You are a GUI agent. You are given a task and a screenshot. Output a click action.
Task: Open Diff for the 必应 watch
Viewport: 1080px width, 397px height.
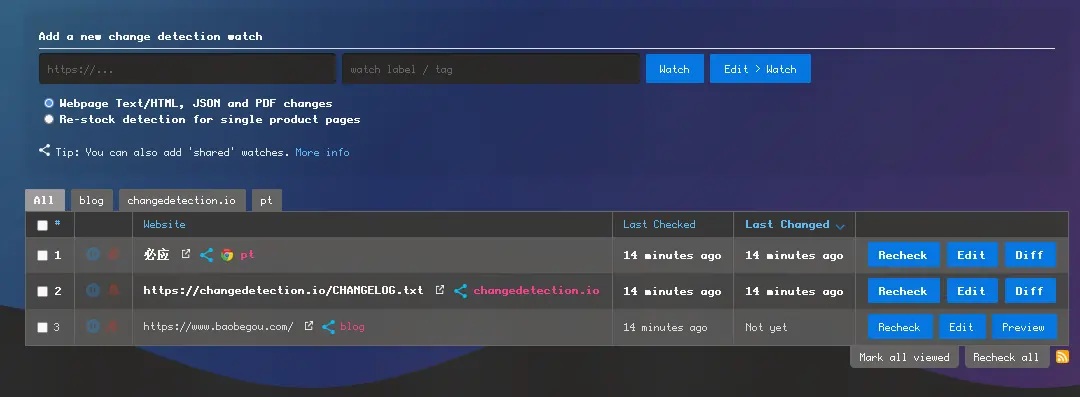point(1030,255)
